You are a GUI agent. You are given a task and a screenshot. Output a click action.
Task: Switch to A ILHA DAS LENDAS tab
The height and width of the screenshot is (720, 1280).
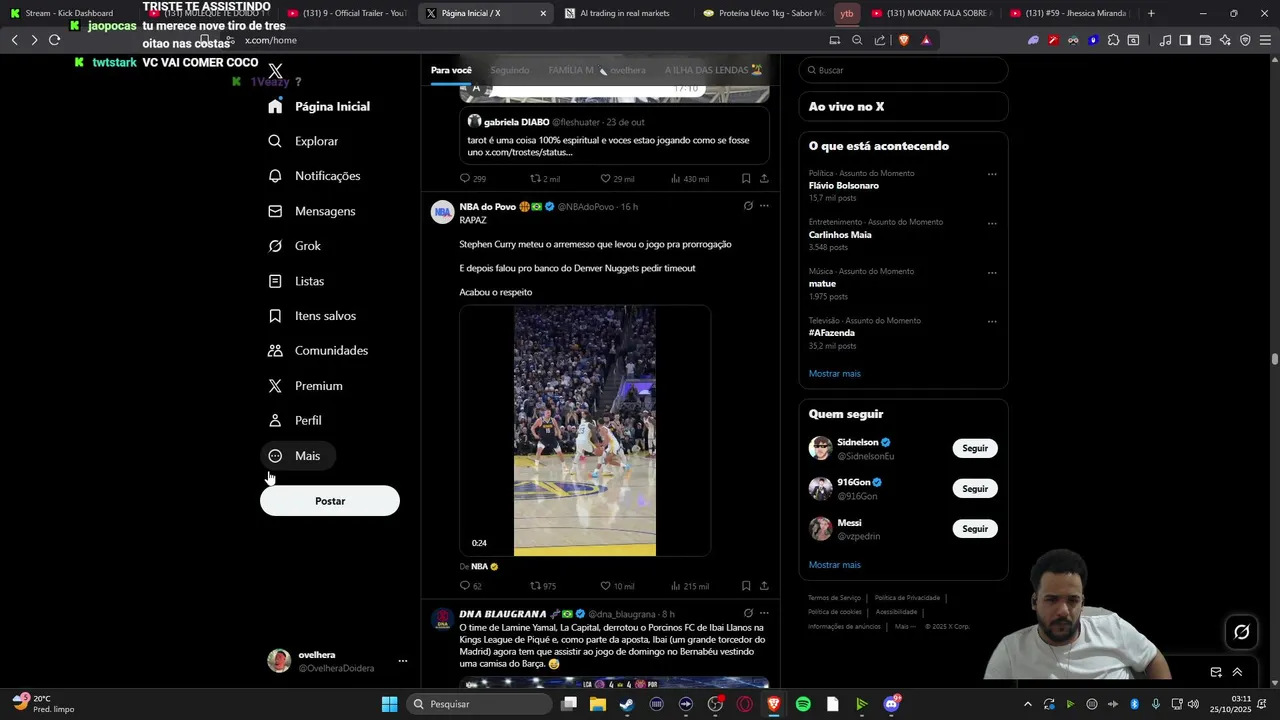coord(714,70)
